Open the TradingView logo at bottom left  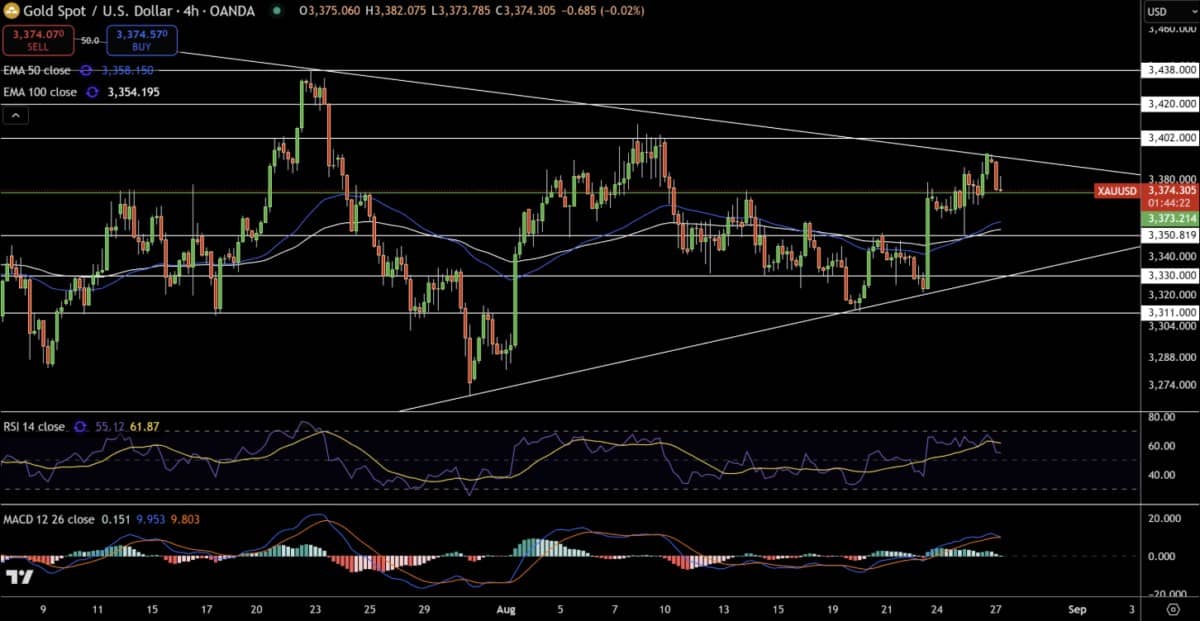(x=18, y=578)
